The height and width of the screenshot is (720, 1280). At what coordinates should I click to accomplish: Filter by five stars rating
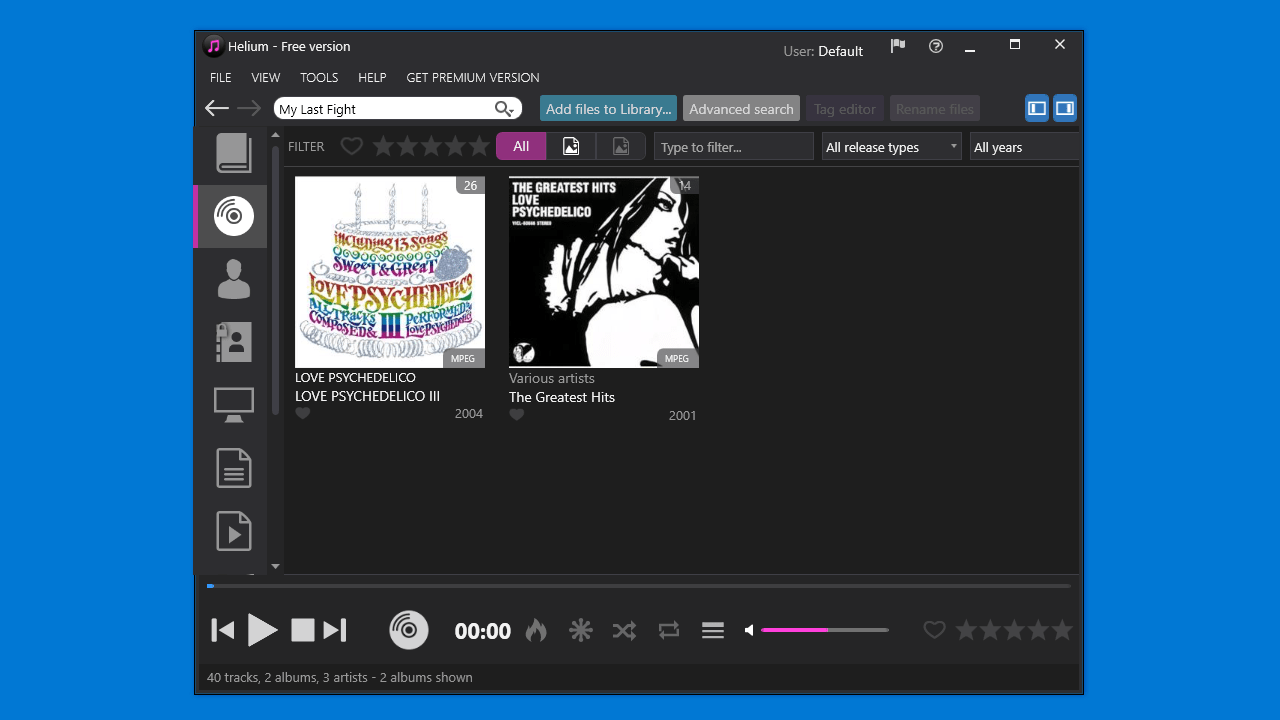click(479, 147)
